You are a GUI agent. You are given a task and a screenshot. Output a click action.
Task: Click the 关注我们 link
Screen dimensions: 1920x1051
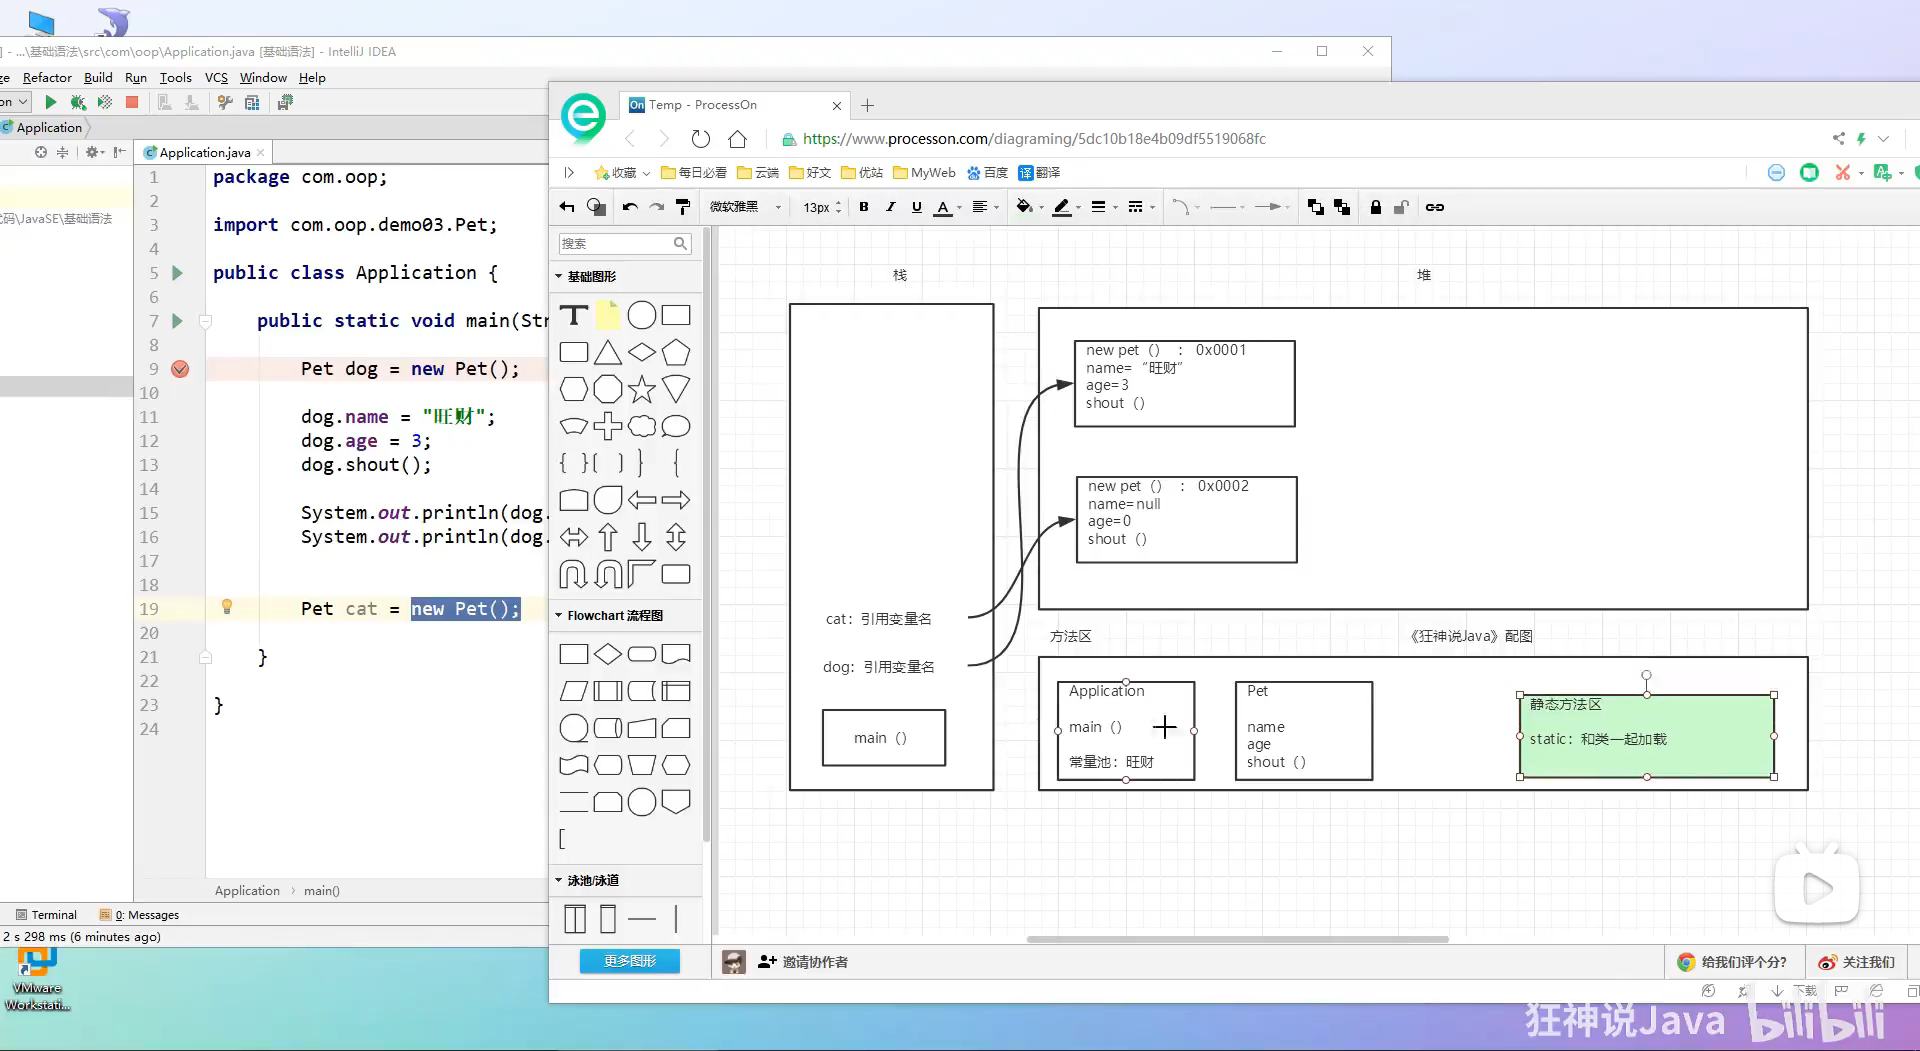tap(1857, 962)
